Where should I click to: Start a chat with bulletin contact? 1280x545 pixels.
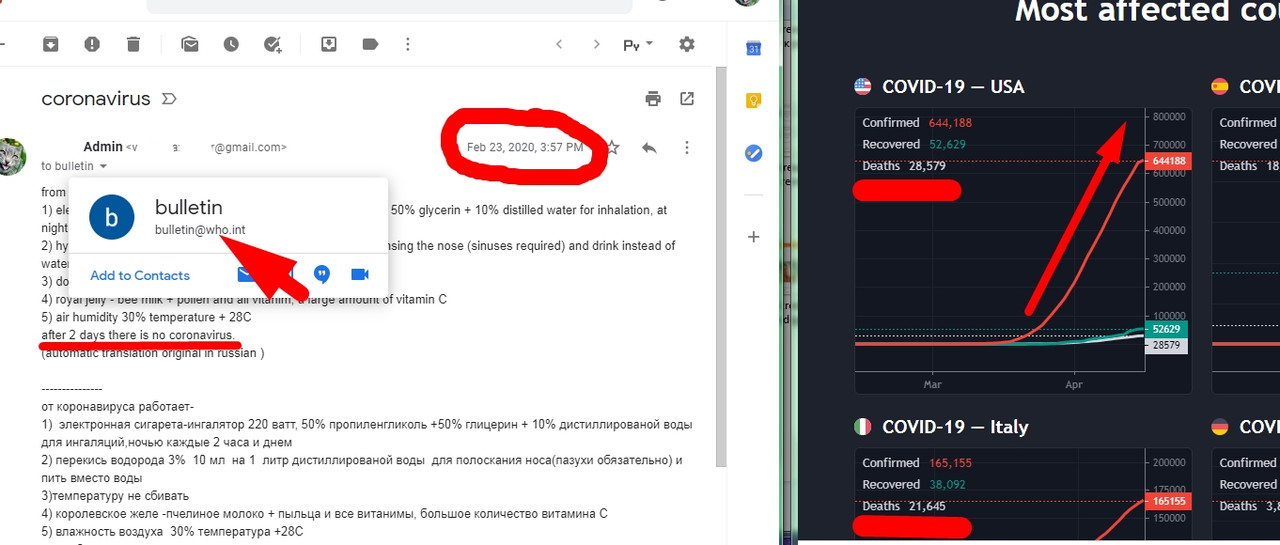[322, 274]
